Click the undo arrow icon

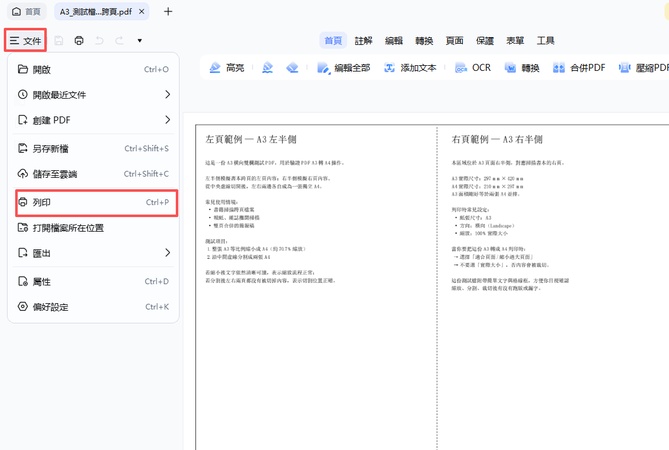99,41
